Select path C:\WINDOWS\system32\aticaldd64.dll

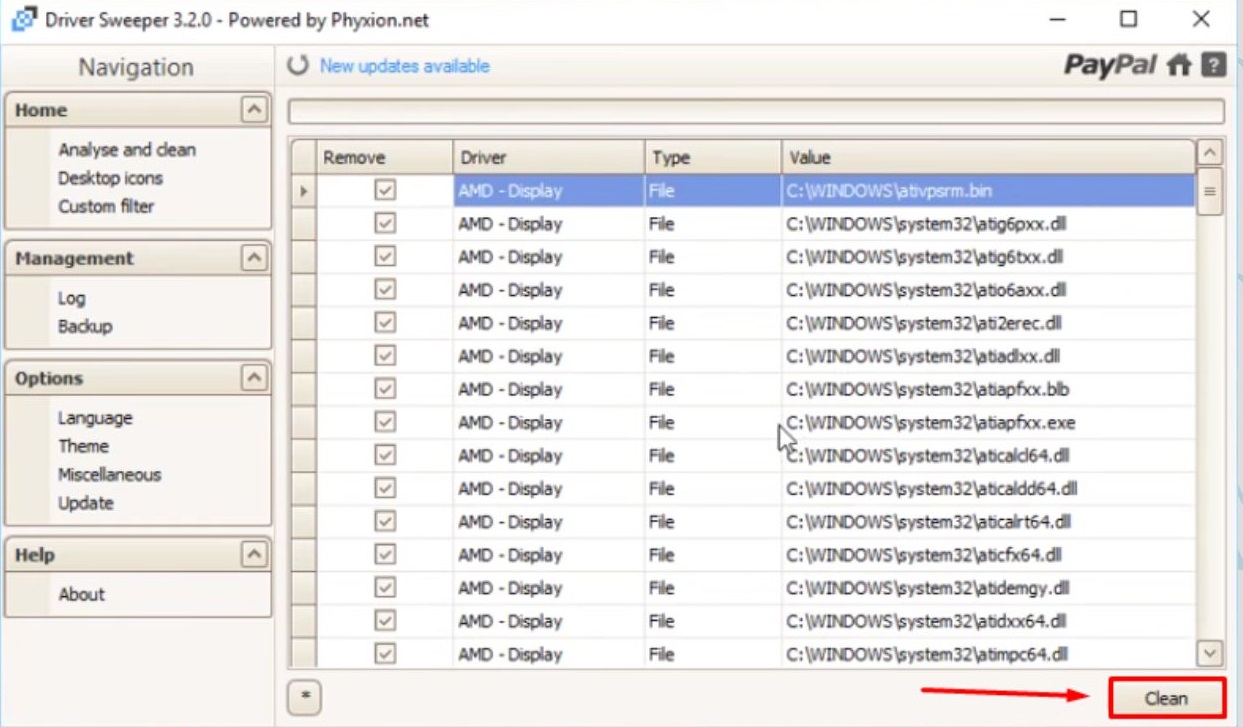932,489
